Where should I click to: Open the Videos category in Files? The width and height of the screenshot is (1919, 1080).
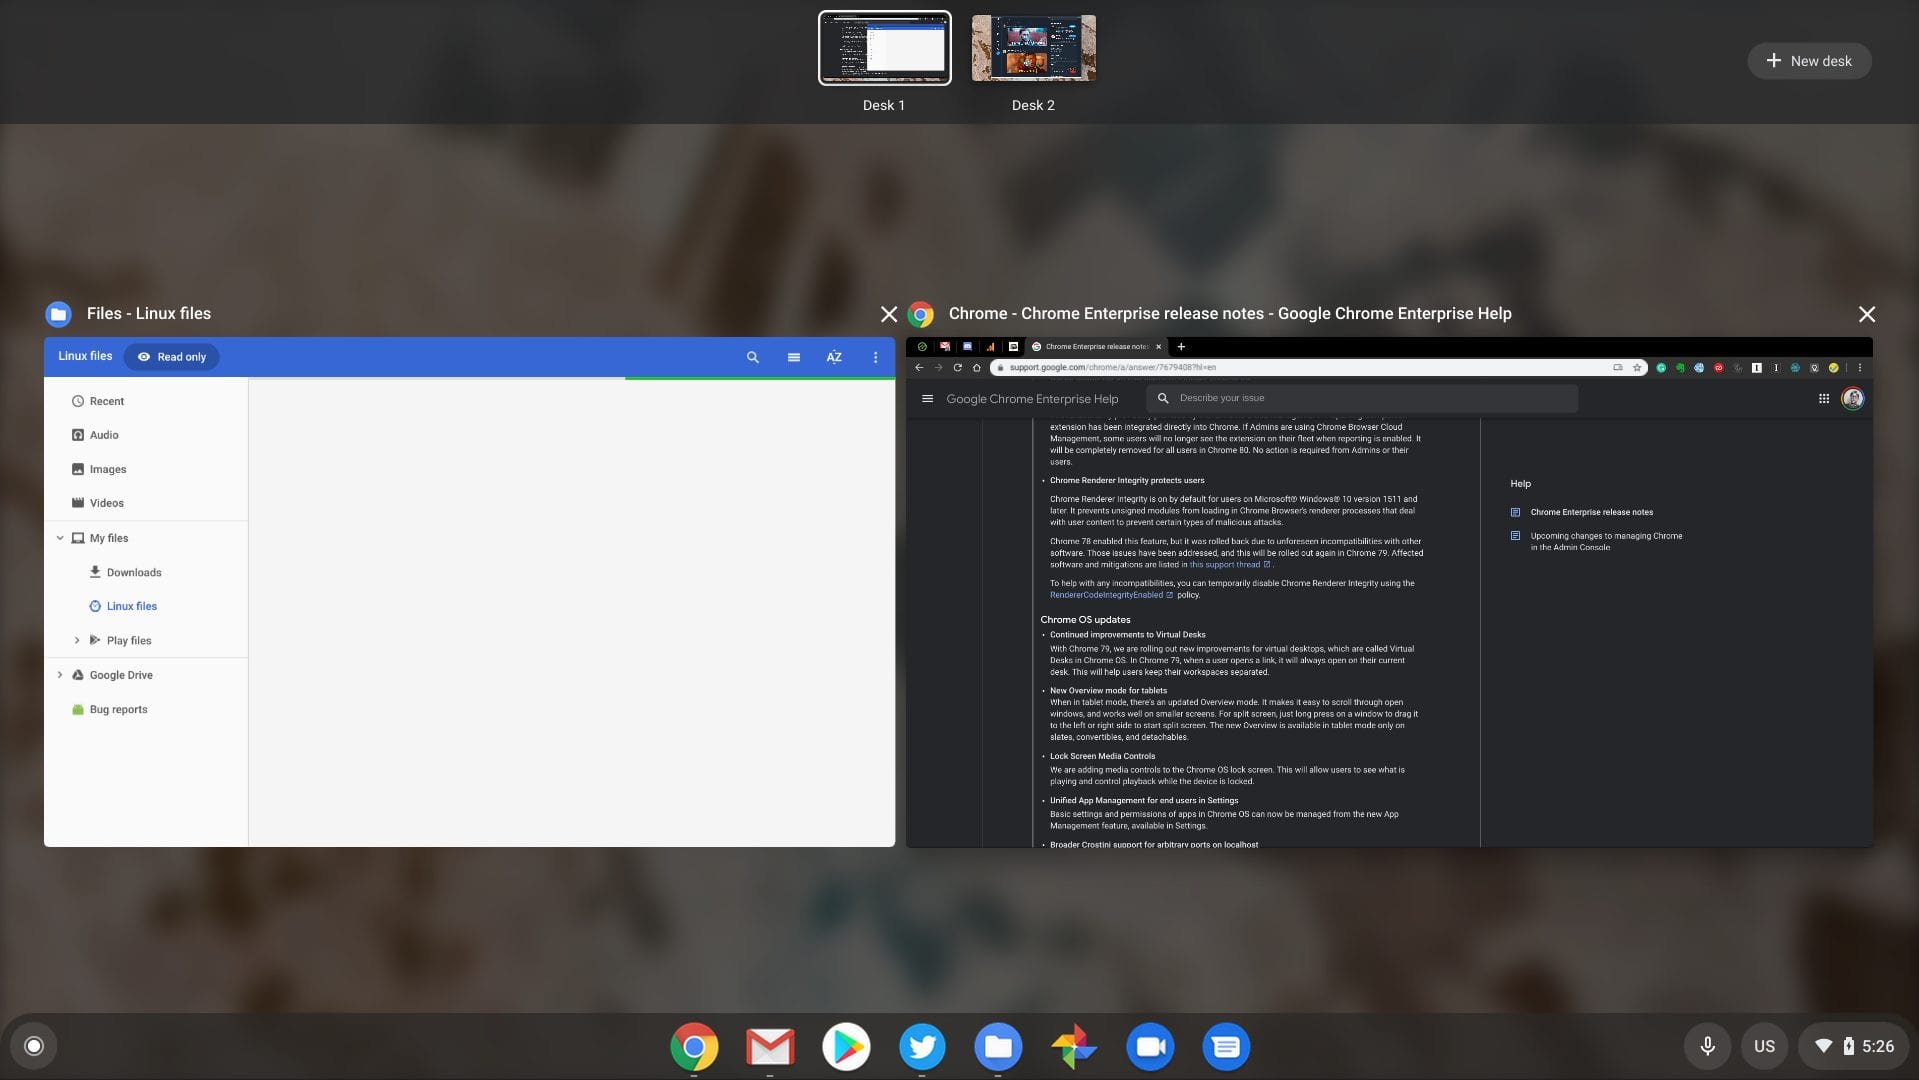146,503
